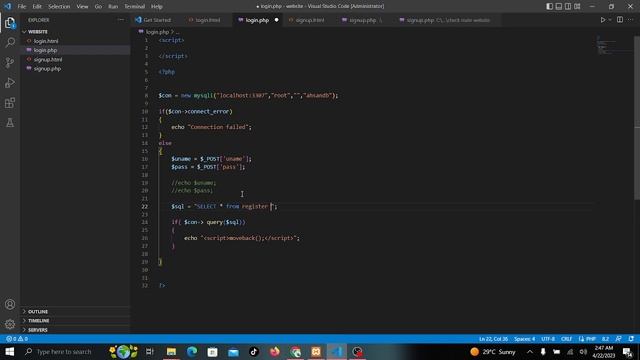Click Ln 22, Col 36 status item
This screenshot has width=640, height=360.
pyautogui.click(x=493, y=339)
